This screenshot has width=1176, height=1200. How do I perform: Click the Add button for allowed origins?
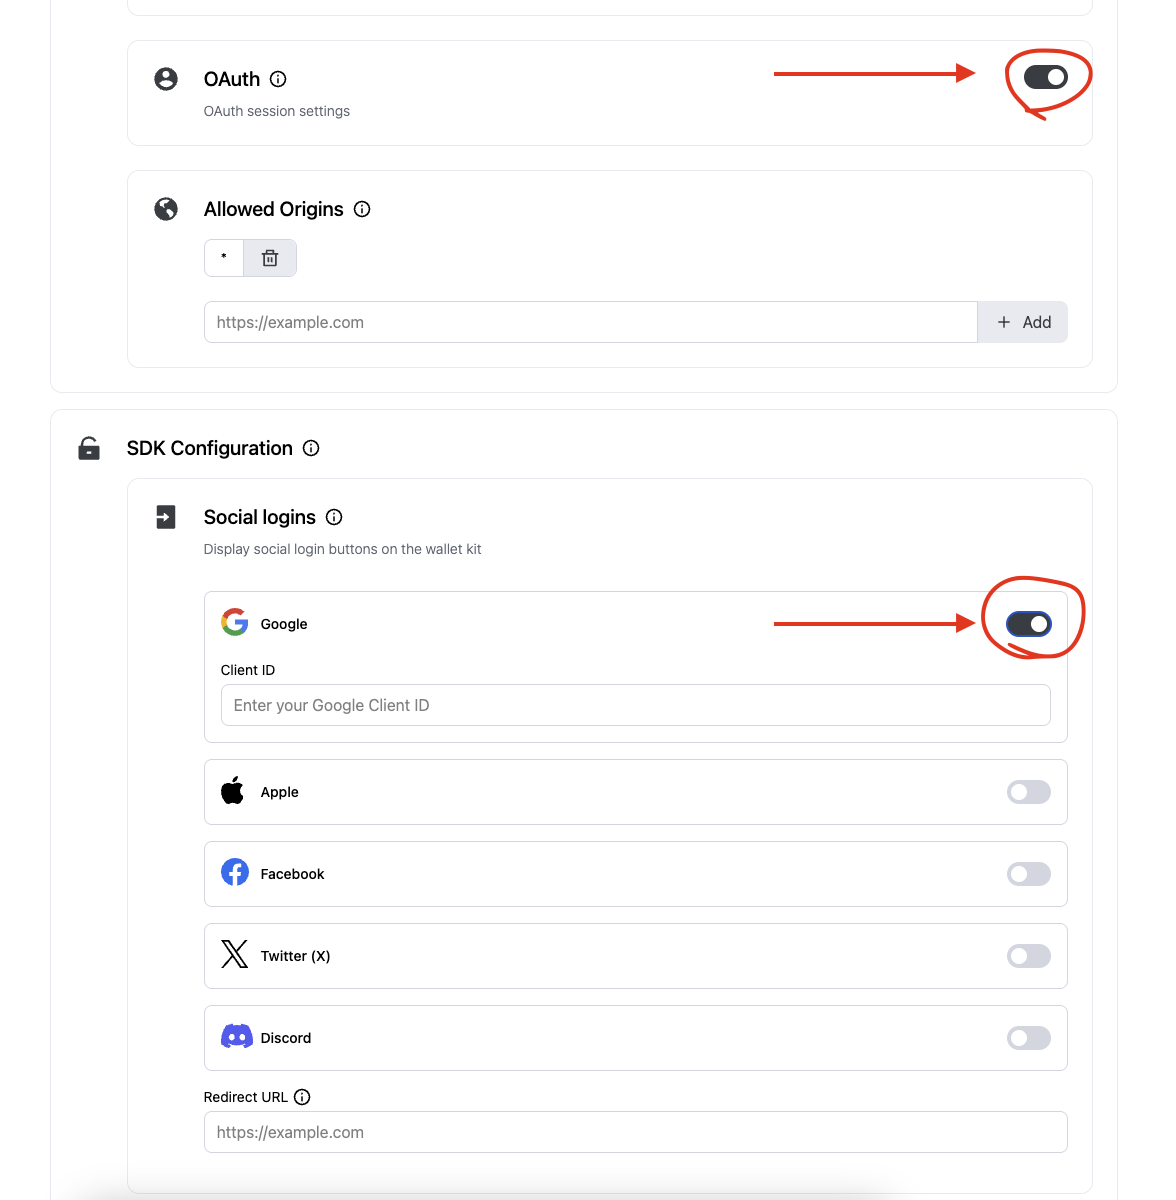click(x=1022, y=321)
